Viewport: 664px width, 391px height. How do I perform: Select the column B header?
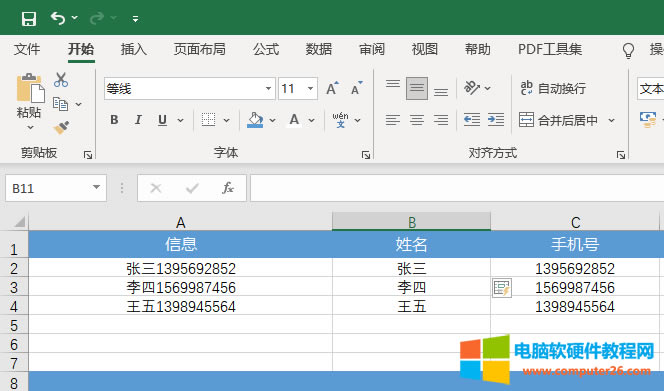[412, 222]
